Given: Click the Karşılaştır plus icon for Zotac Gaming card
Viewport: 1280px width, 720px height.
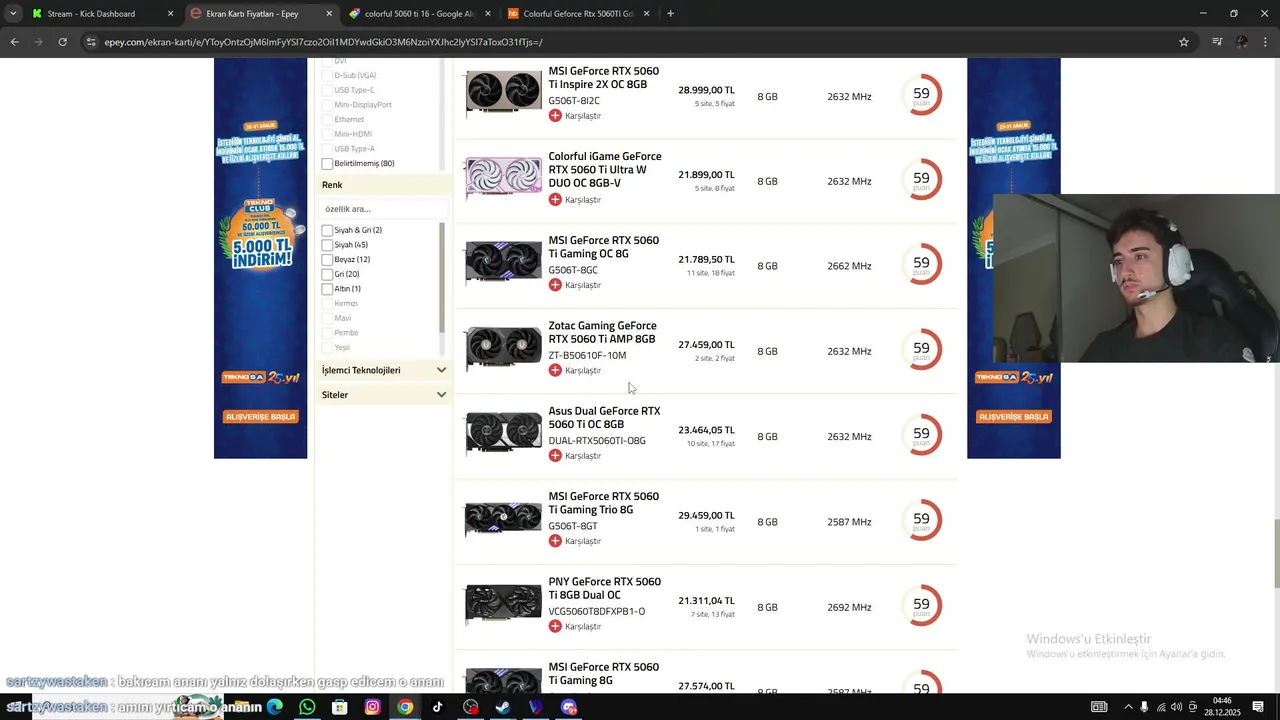Looking at the screenshot, I should 555,370.
